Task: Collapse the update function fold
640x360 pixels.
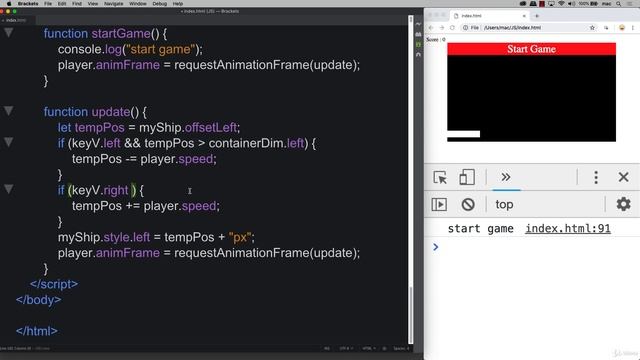Action: [x=9, y=111]
